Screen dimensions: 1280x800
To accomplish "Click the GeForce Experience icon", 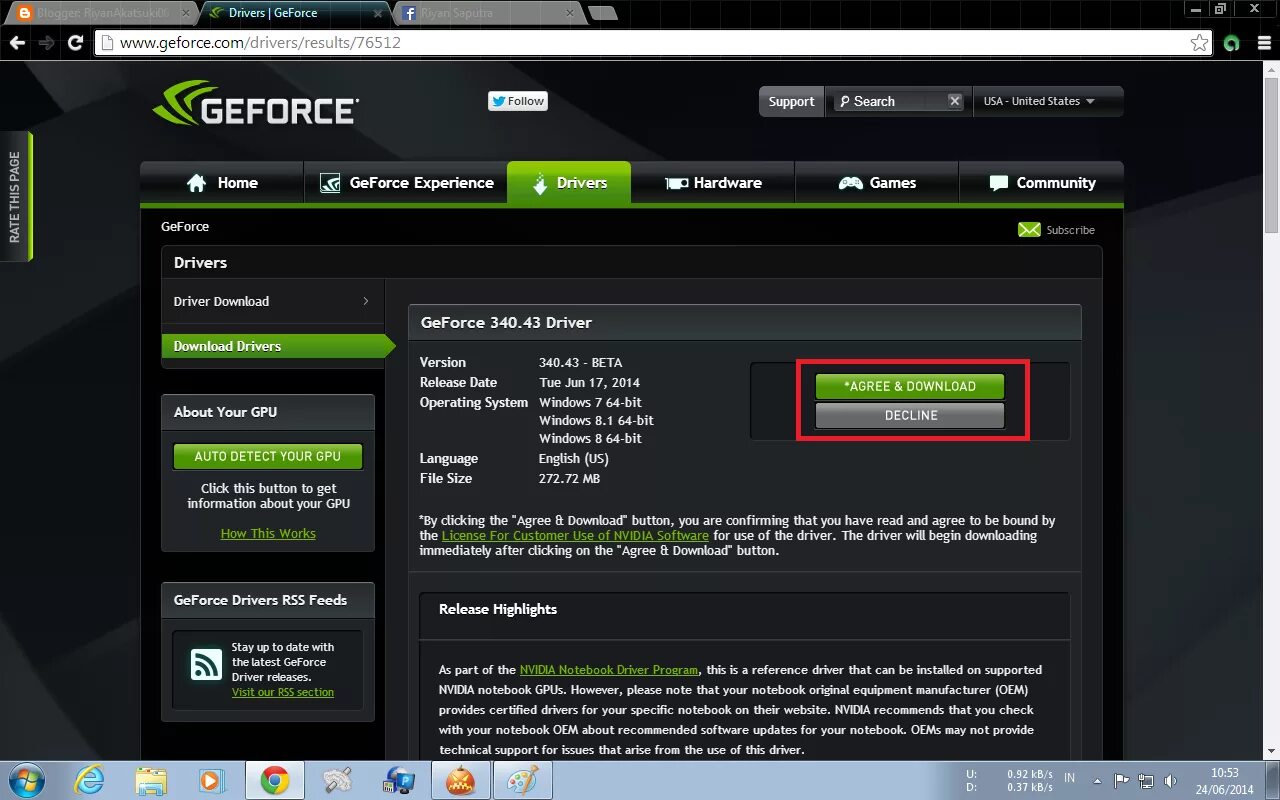I will (x=330, y=183).
